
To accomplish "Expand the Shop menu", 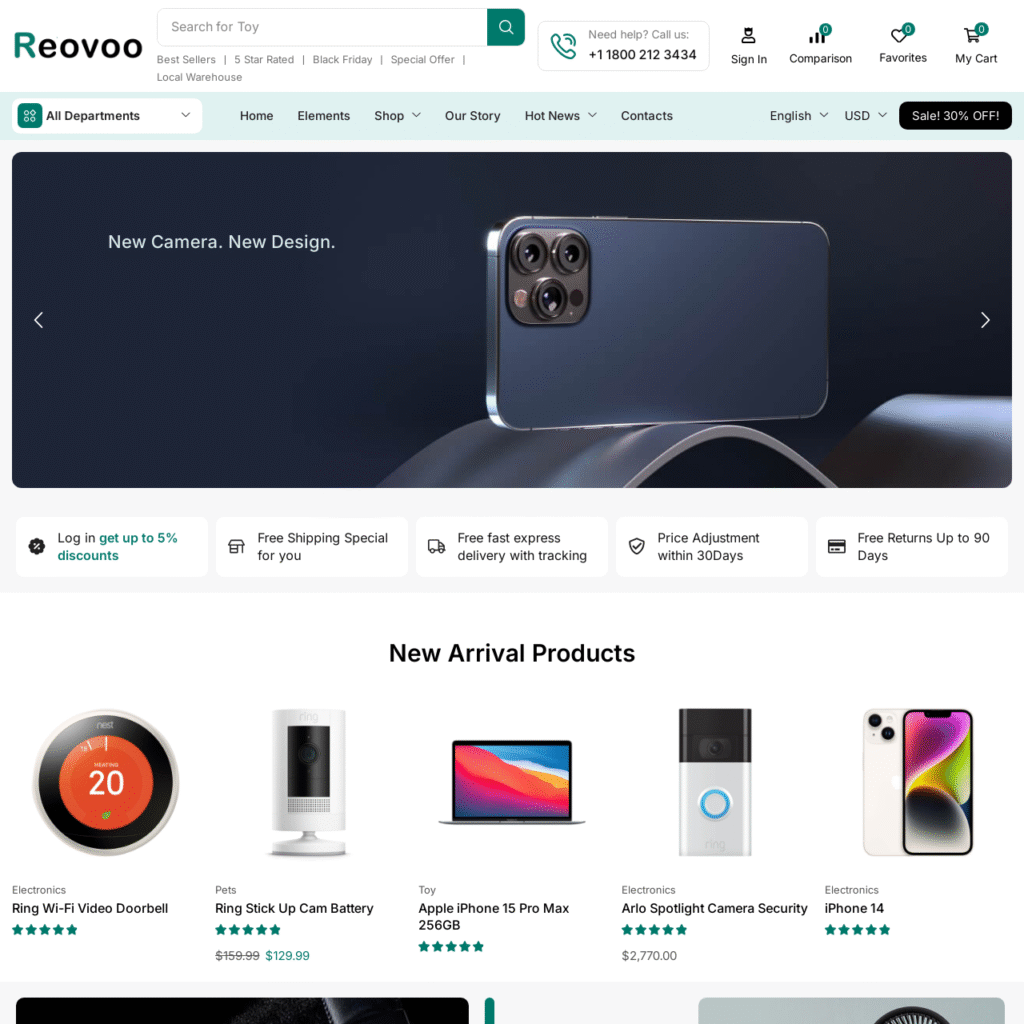I will (x=397, y=116).
